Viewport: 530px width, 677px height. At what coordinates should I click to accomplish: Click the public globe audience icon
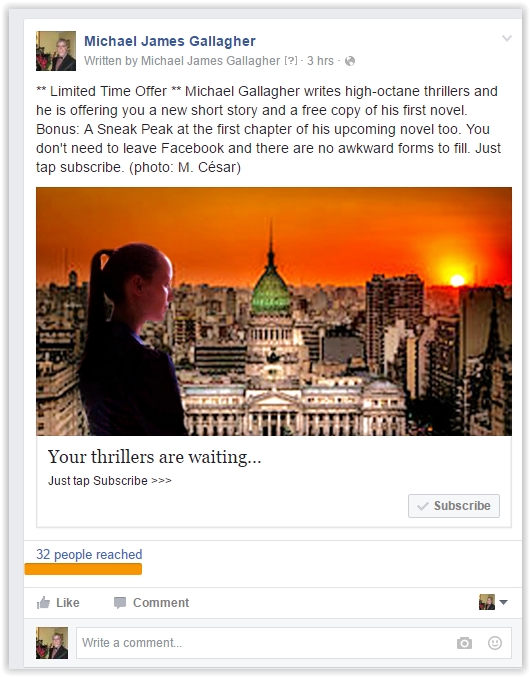point(350,61)
